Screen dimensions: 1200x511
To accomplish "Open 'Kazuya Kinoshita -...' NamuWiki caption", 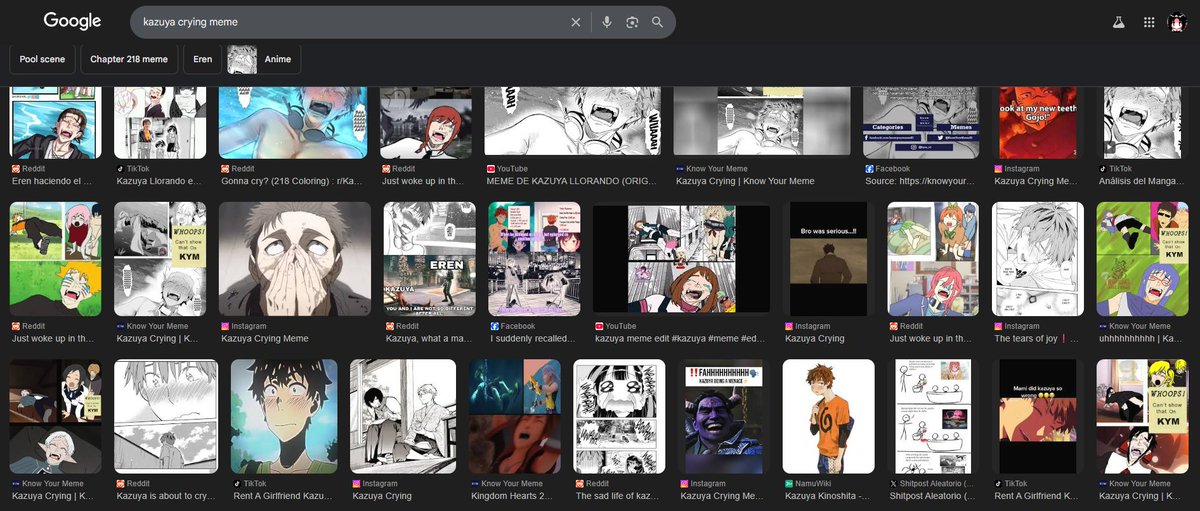I will tap(827, 496).
